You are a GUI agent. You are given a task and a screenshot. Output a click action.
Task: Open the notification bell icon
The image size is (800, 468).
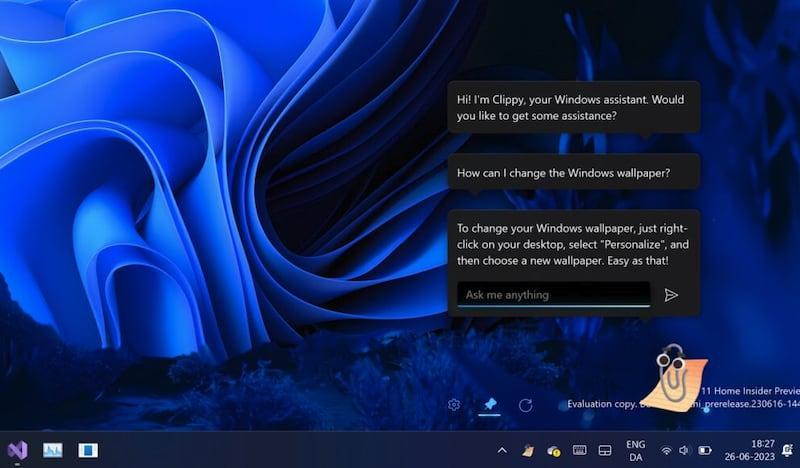point(787,450)
